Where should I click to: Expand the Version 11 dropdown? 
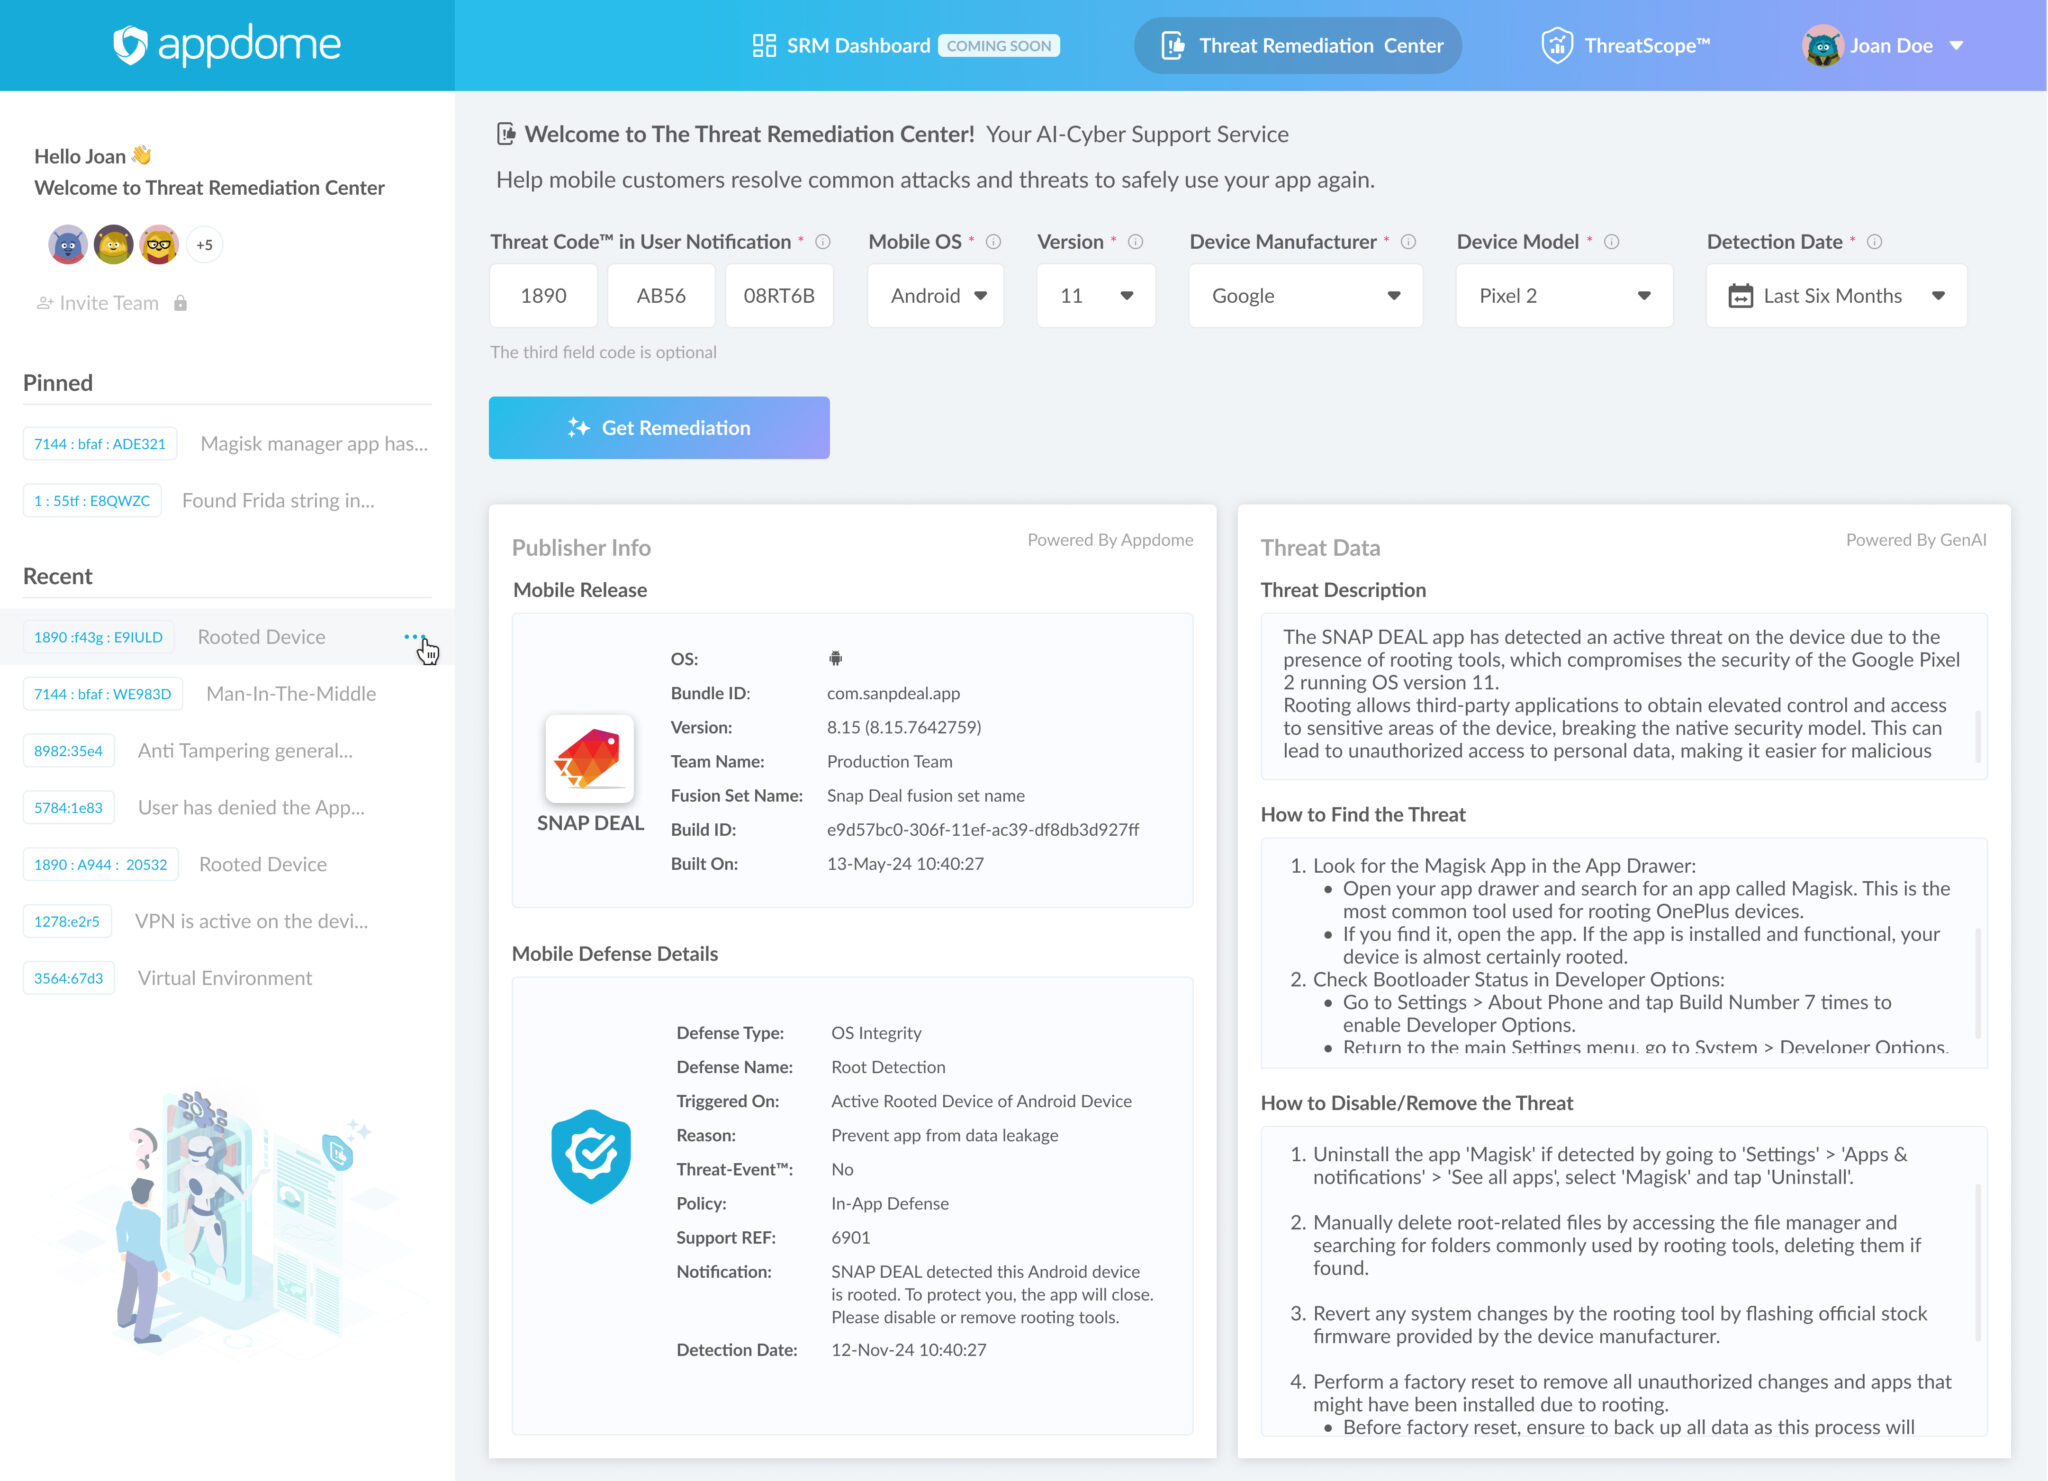tap(1095, 296)
